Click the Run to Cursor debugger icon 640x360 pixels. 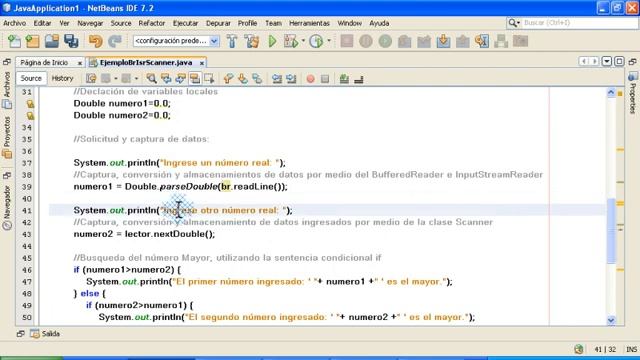coord(482,41)
